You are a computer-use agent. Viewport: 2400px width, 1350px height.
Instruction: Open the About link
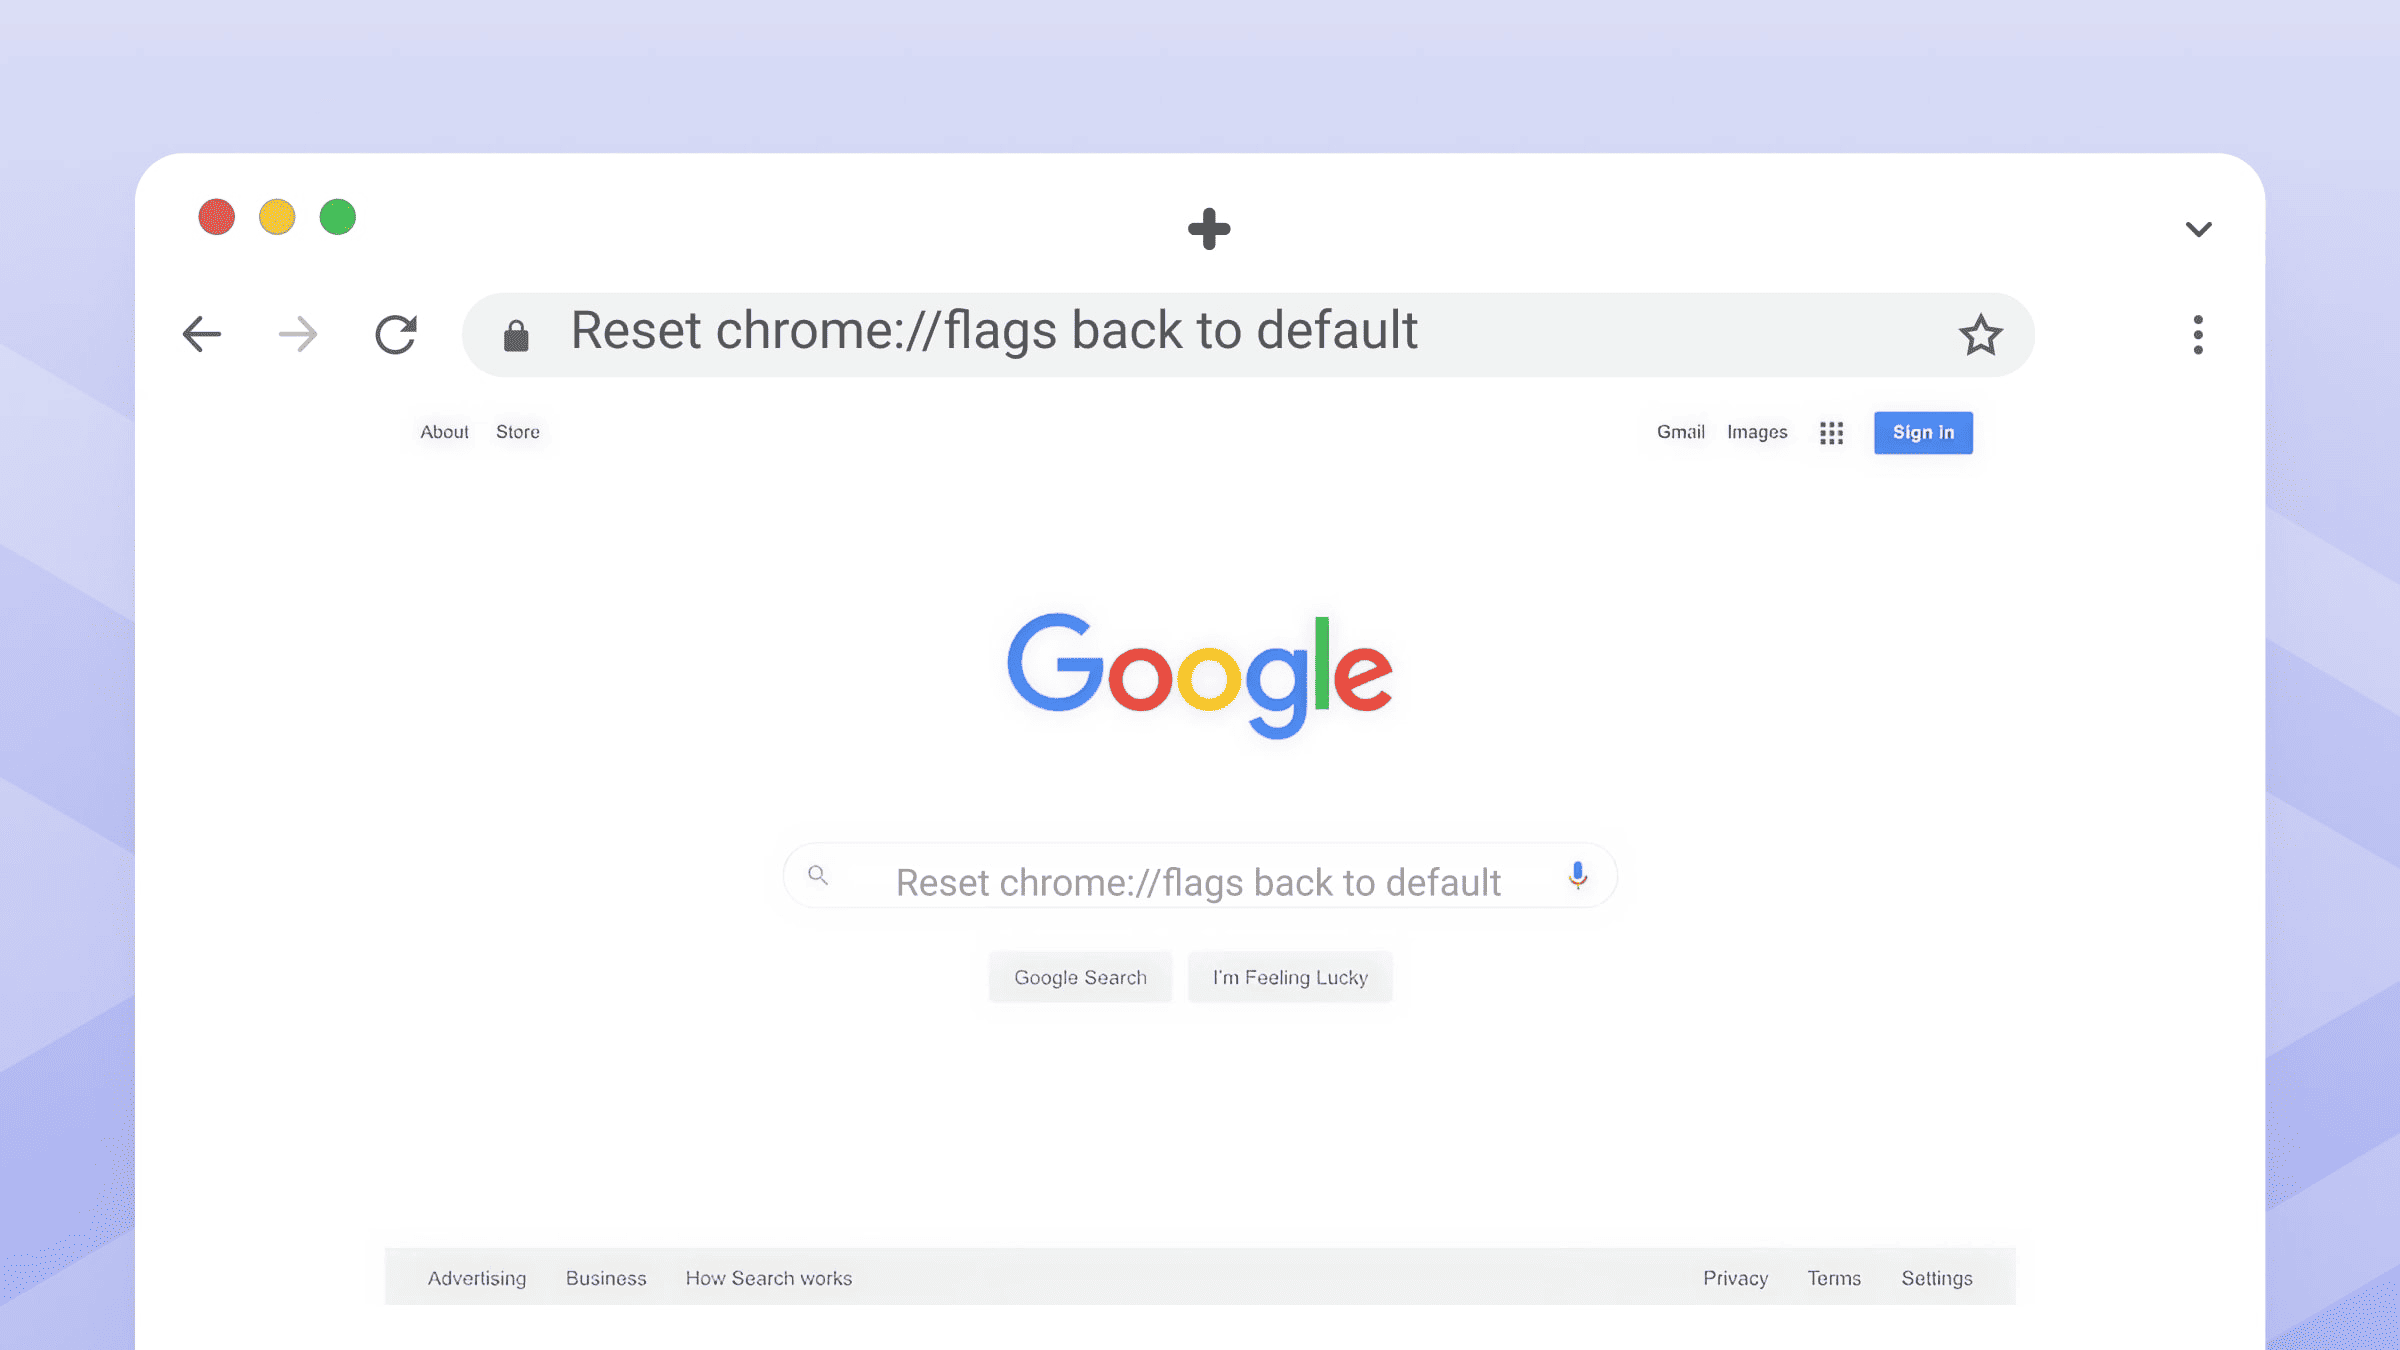coord(444,432)
